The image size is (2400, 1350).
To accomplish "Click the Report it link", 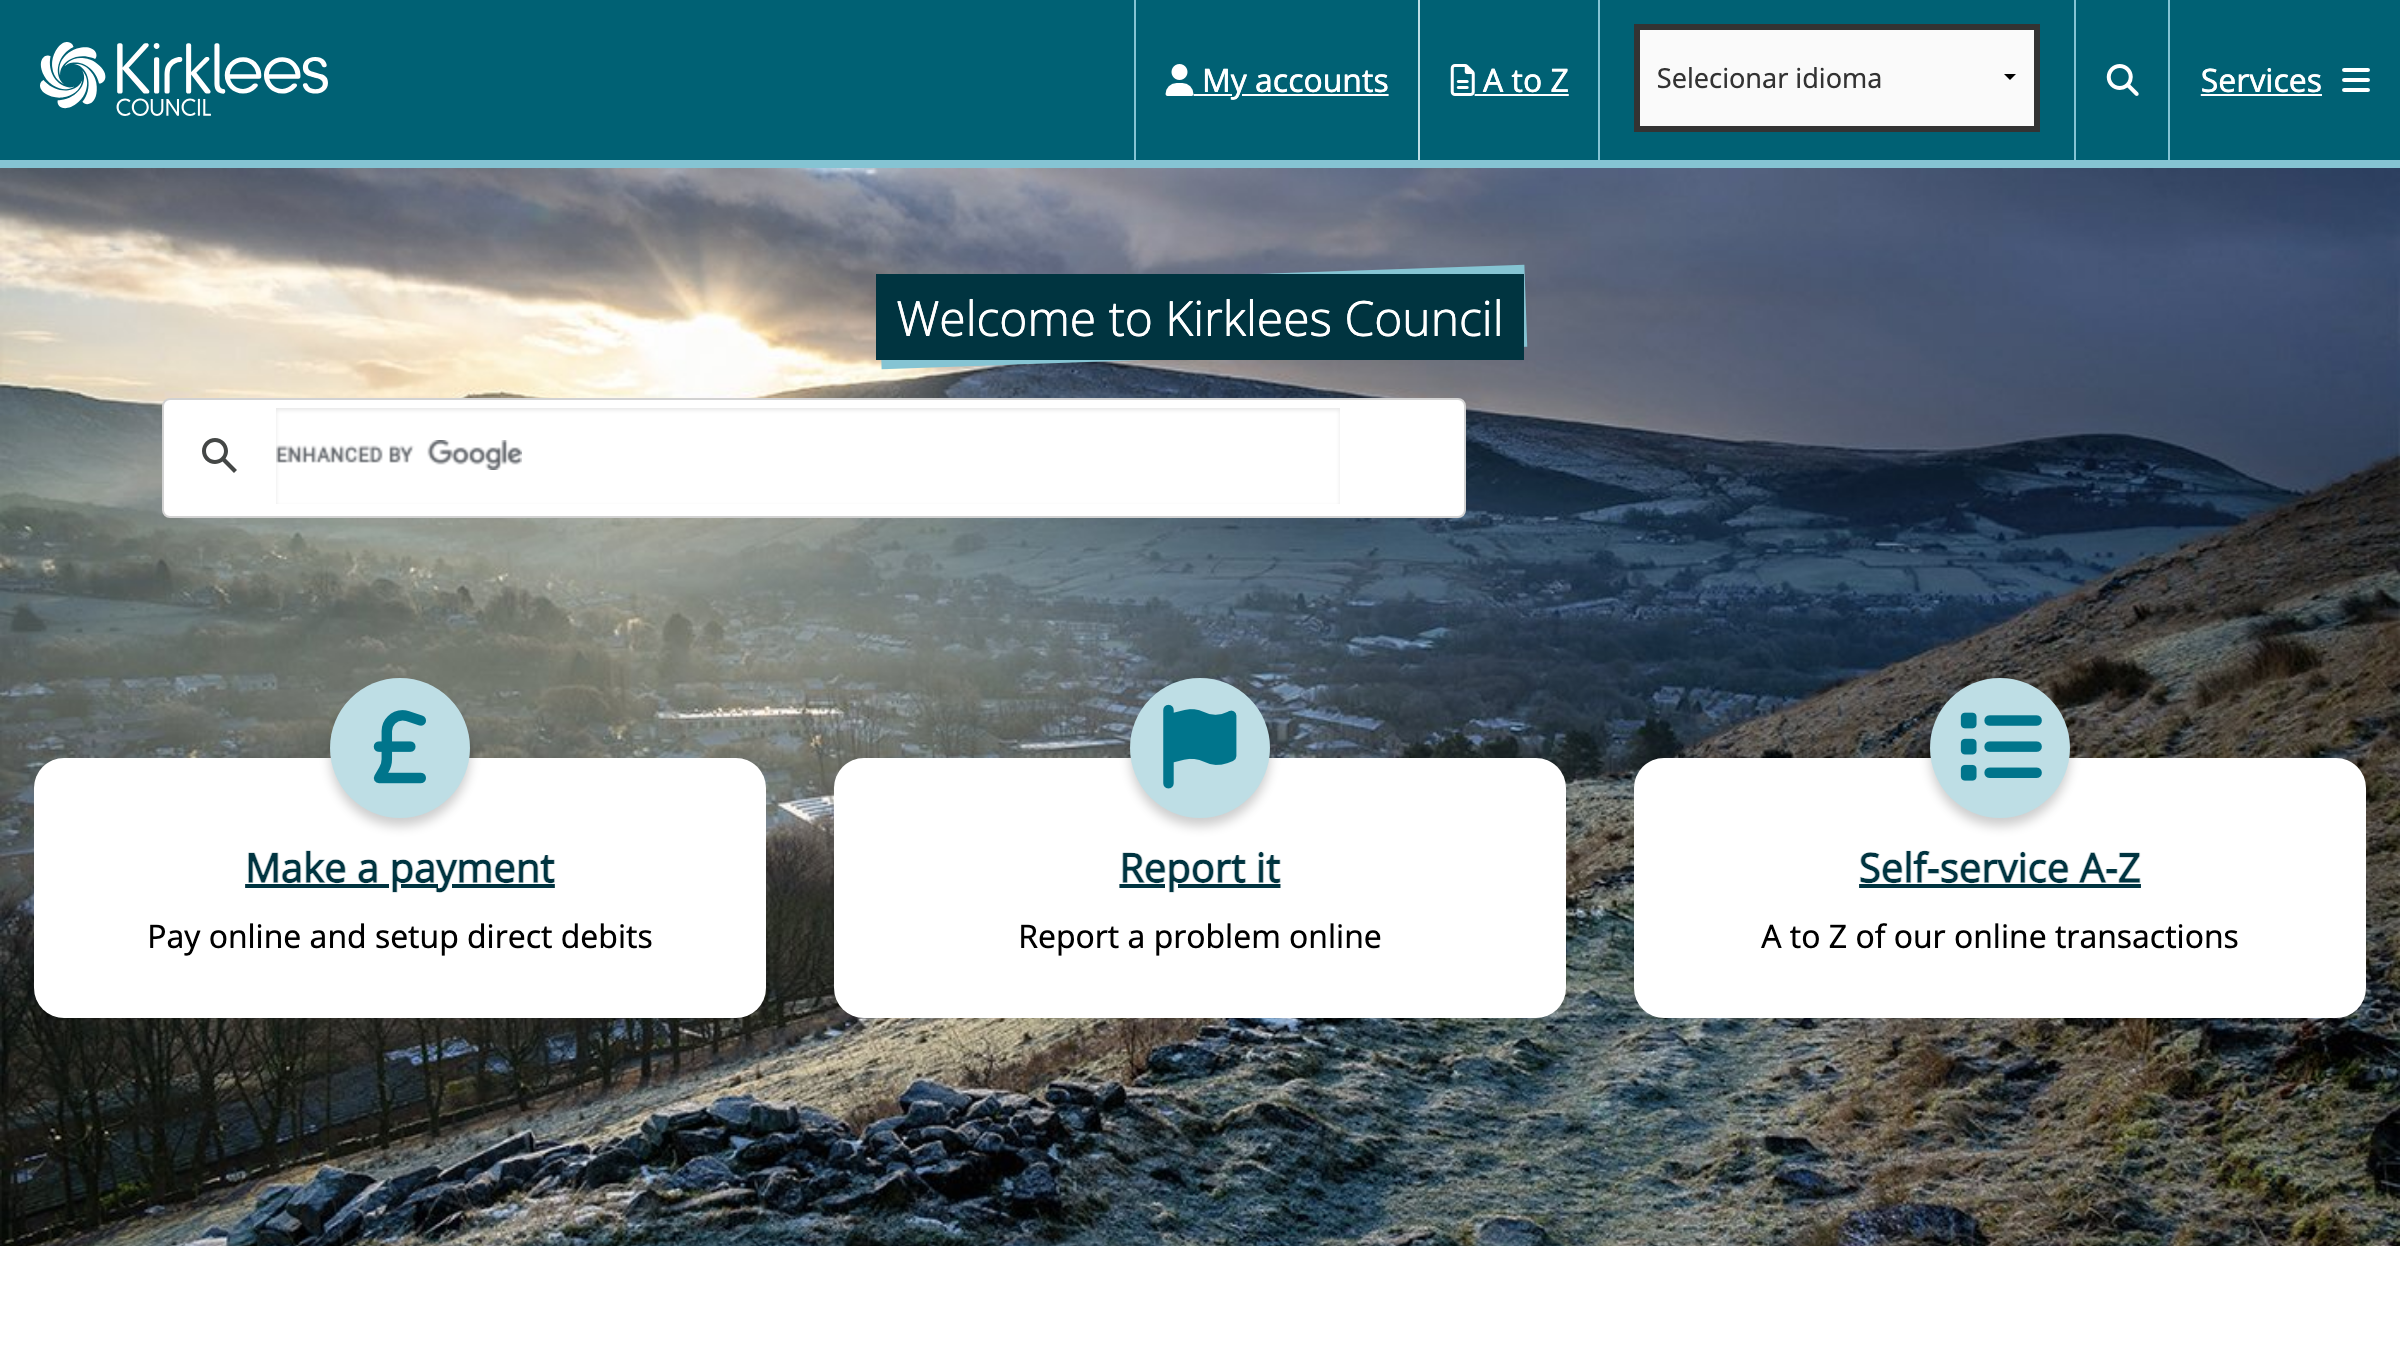I will [1200, 867].
